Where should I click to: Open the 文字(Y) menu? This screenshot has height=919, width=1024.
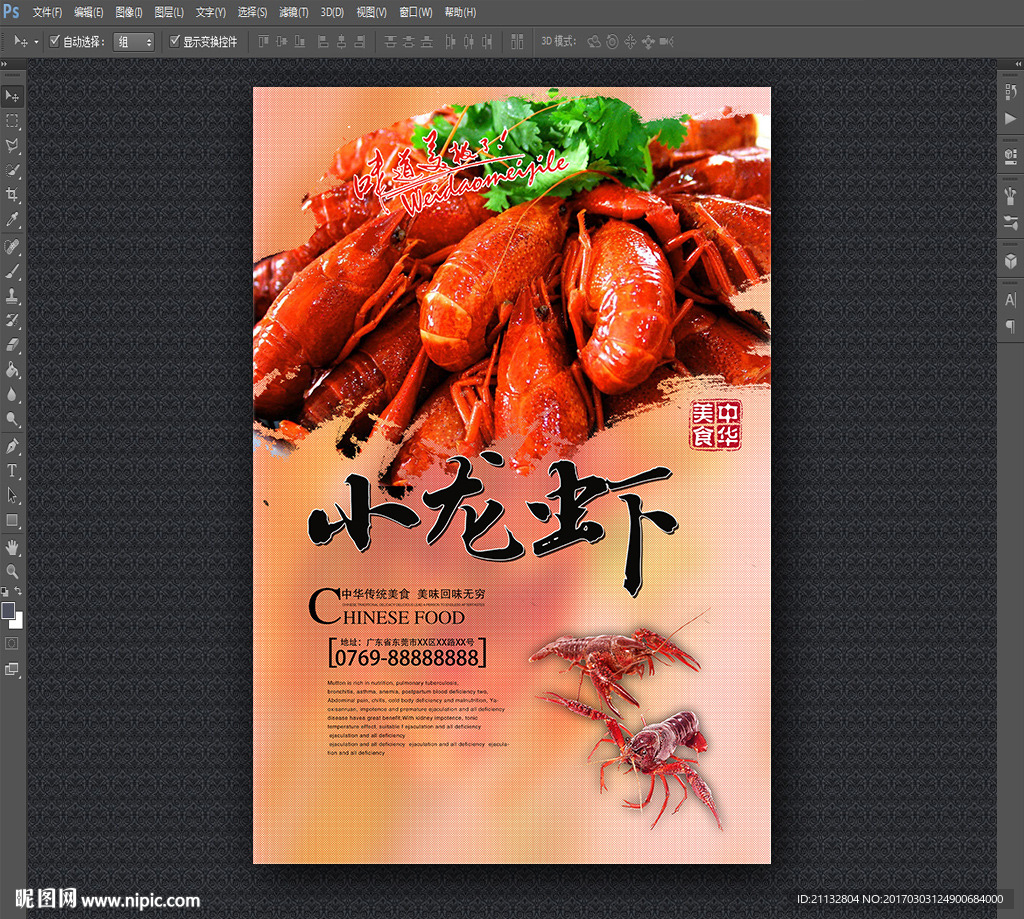pyautogui.click(x=210, y=12)
